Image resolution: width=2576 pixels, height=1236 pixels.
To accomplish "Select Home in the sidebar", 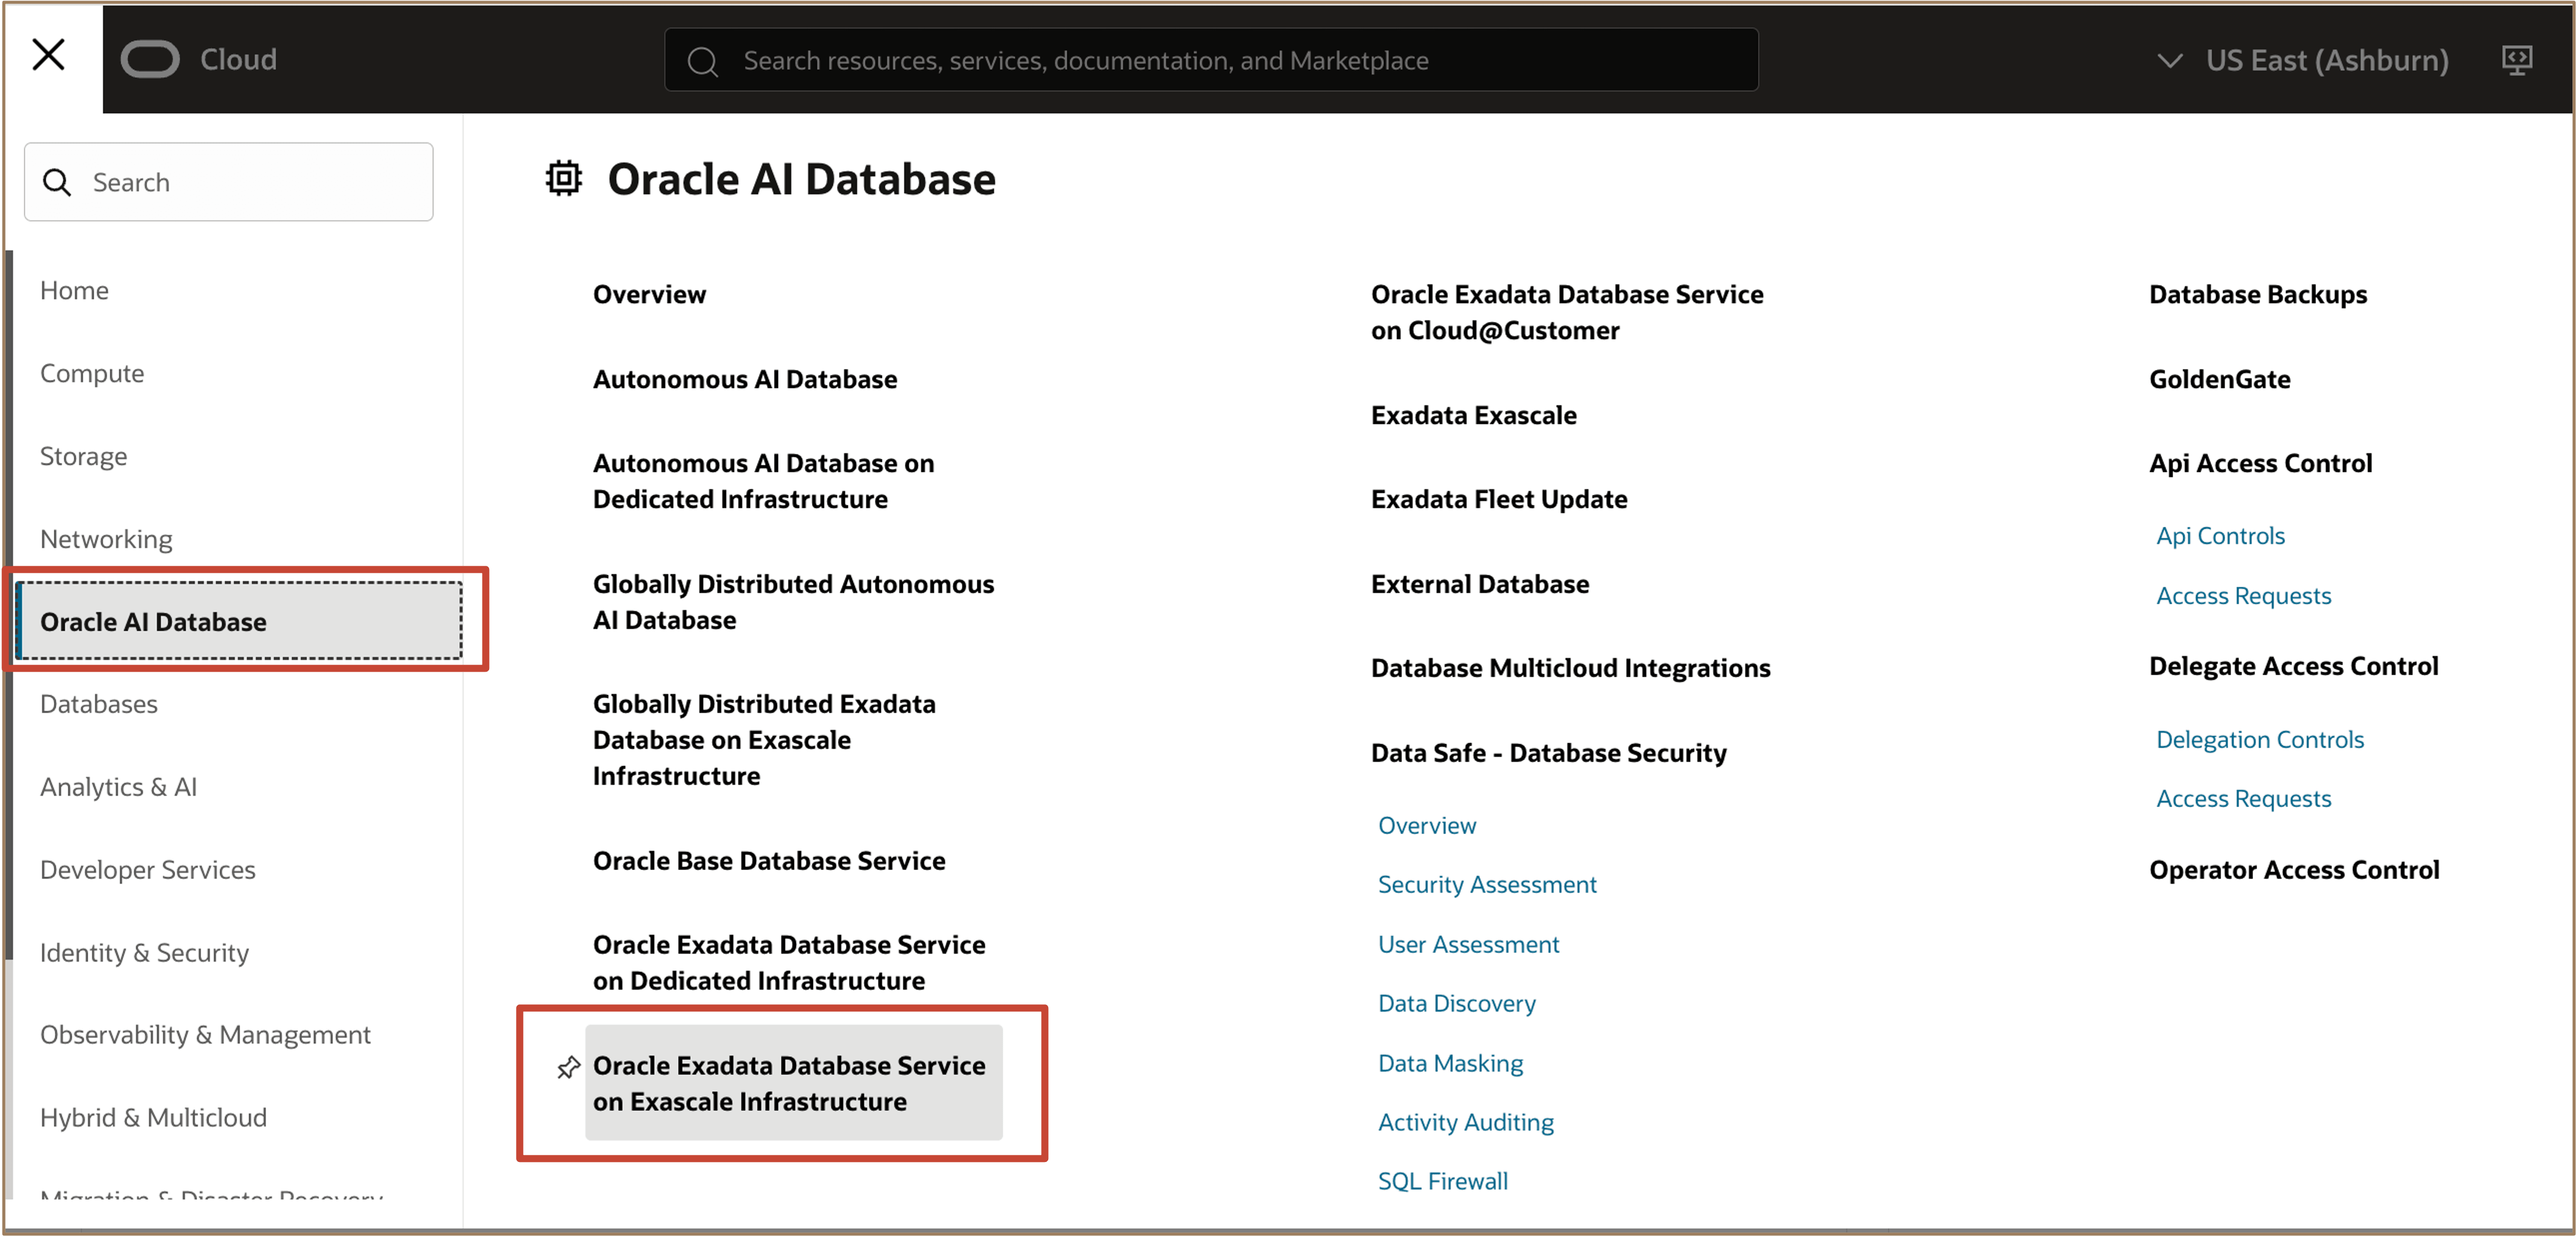I will point(74,290).
